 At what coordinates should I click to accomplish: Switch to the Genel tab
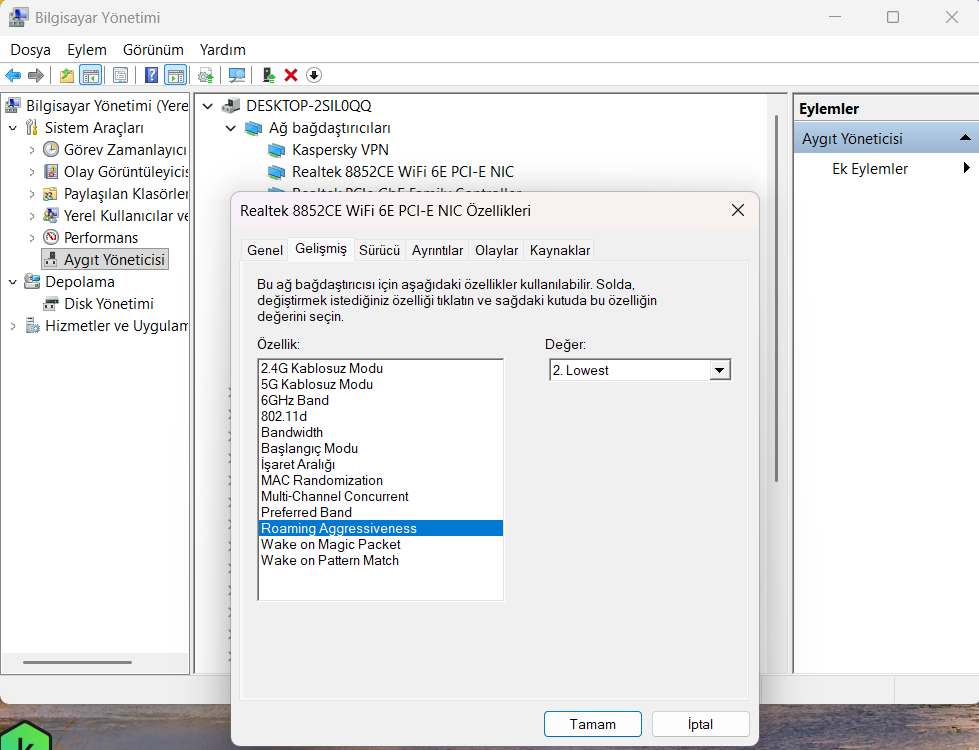click(265, 250)
